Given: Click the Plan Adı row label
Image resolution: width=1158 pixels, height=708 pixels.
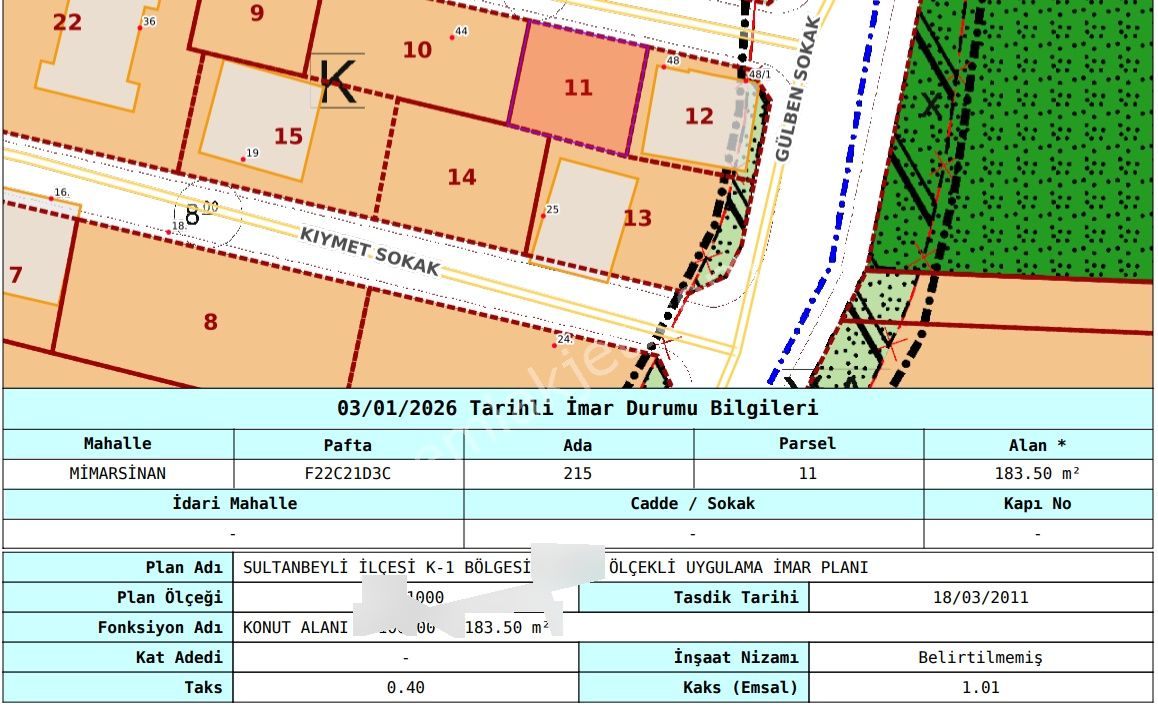Looking at the screenshot, I should point(183,565).
